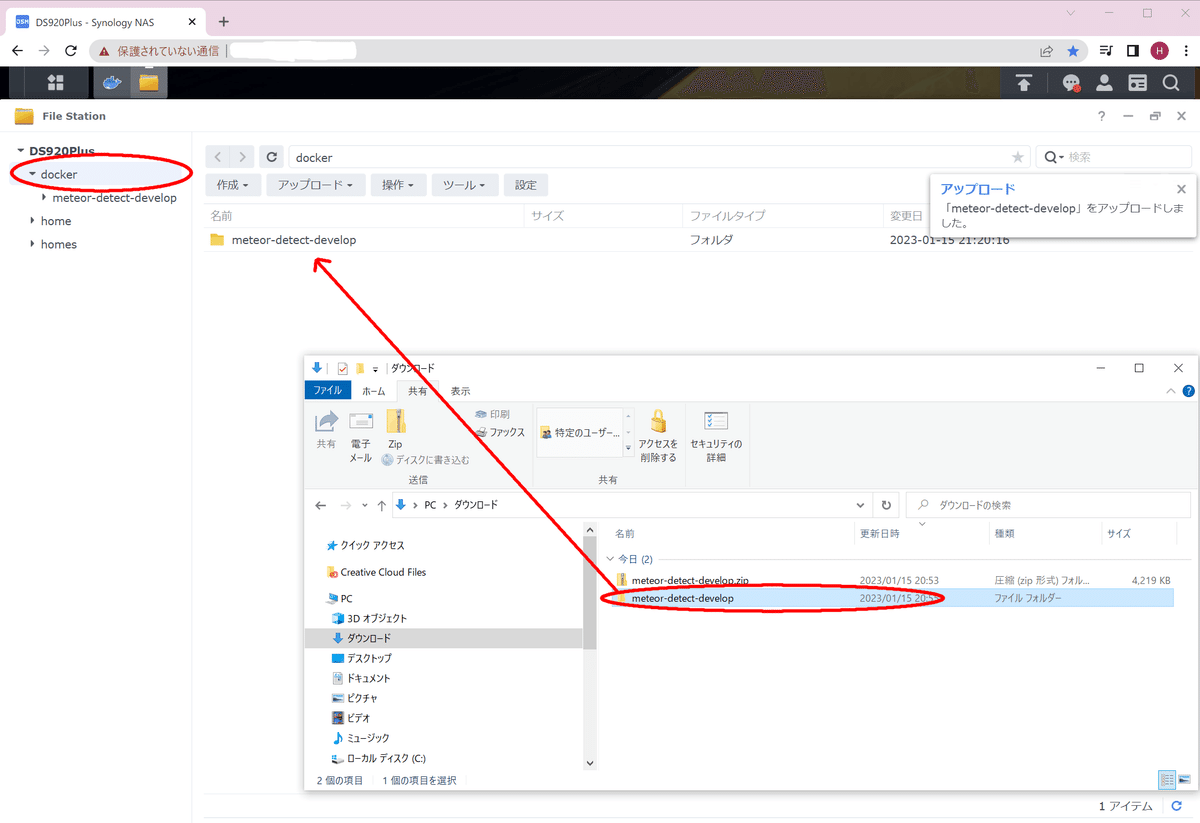Select ローカル ディスク (C:) in Explorer sidebar
This screenshot has height=823, width=1200.
(x=378, y=758)
